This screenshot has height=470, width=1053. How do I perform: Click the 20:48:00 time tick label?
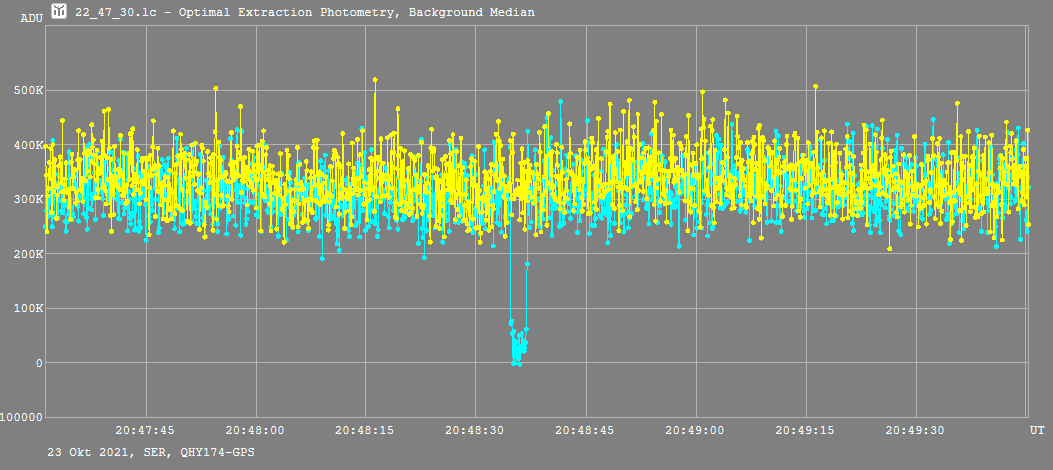[x=255, y=430]
